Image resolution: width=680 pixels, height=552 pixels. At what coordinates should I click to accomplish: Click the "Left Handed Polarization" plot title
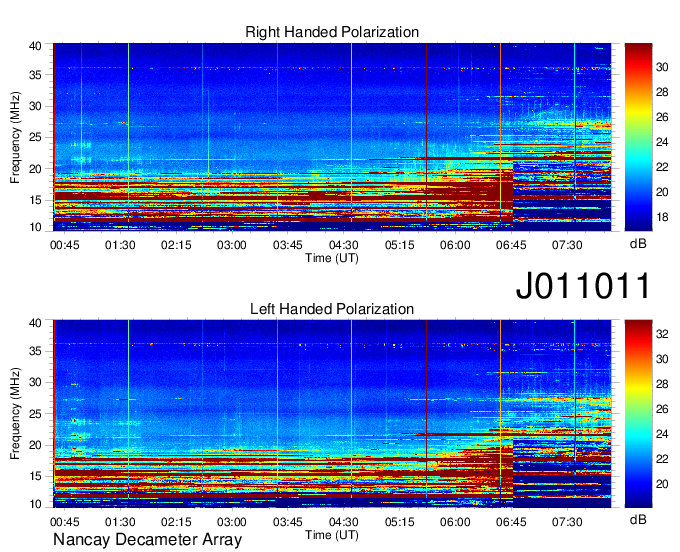click(x=332, y=309)
